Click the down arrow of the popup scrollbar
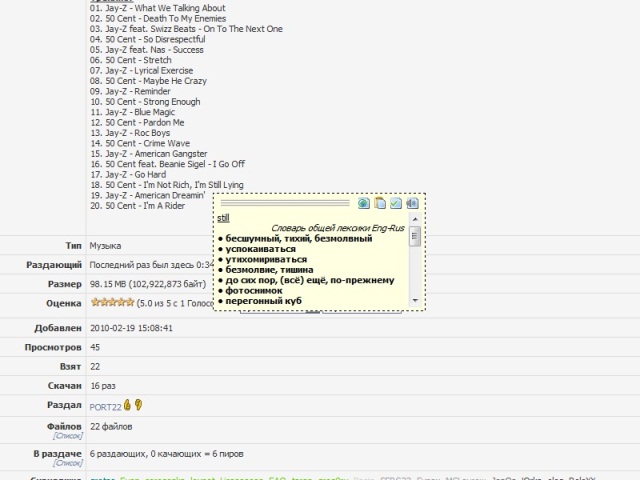Screen dimensions: 640x480 415,301
